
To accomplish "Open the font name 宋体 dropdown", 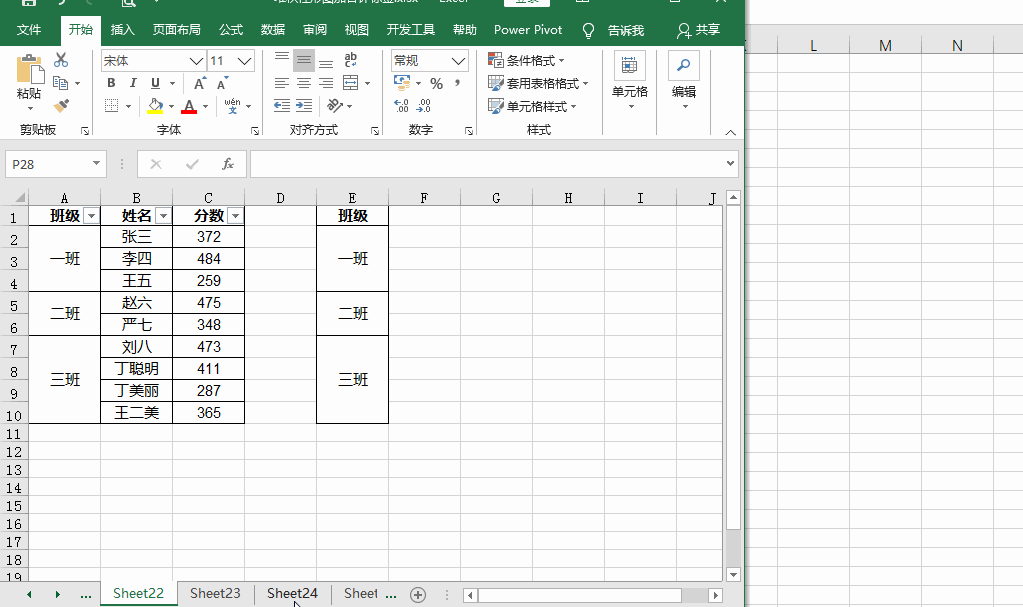I will pyautogui.click(x=196, y=61).
